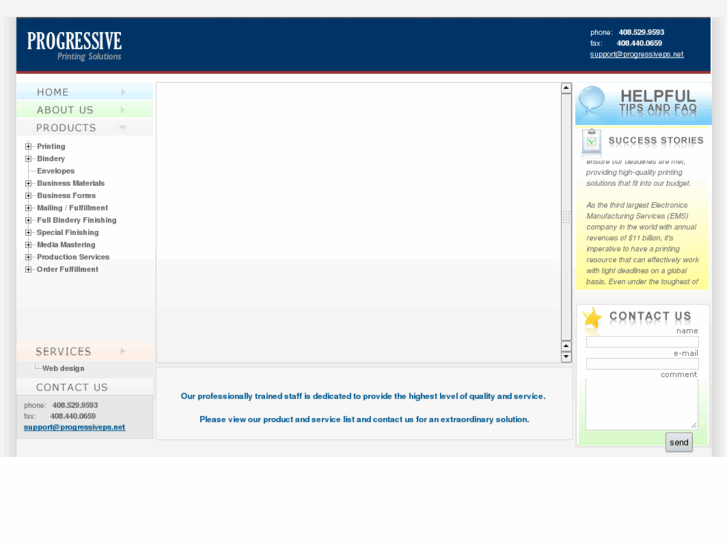Open the Success Stories heading

(656, 140)
